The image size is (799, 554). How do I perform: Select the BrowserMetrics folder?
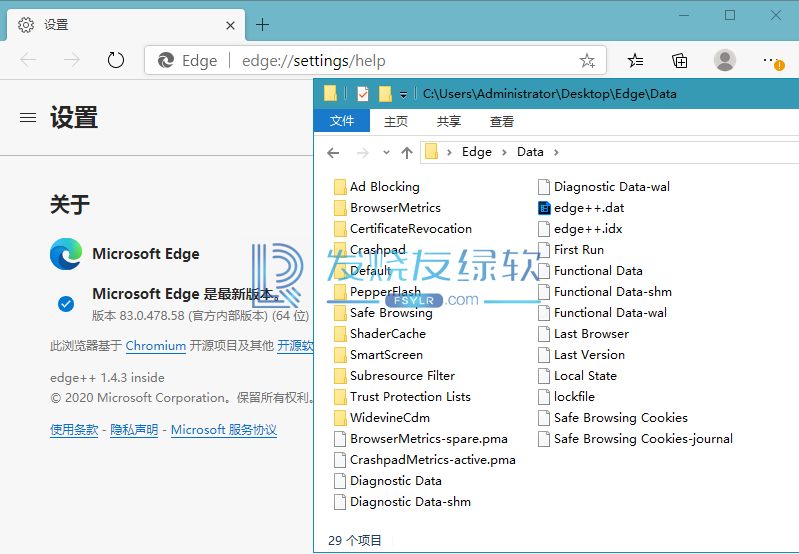pos(387,207)
